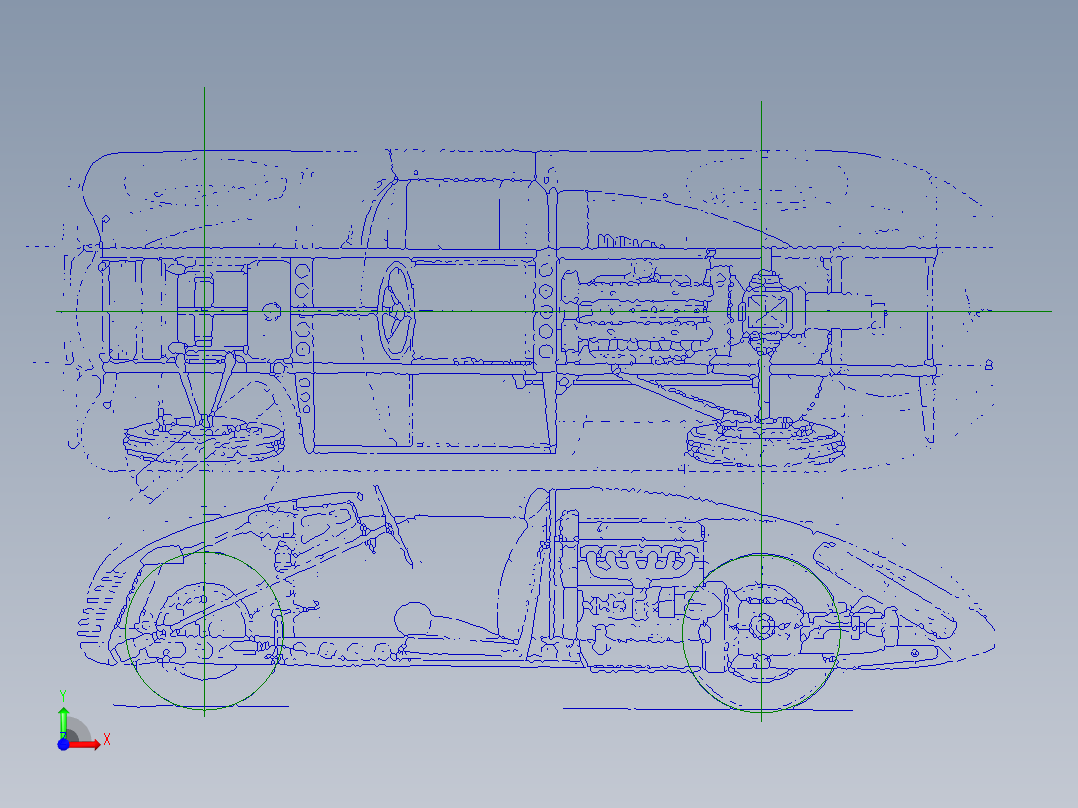
Task: Select the red X label beside the triad
Action: [x=106, y=740]
